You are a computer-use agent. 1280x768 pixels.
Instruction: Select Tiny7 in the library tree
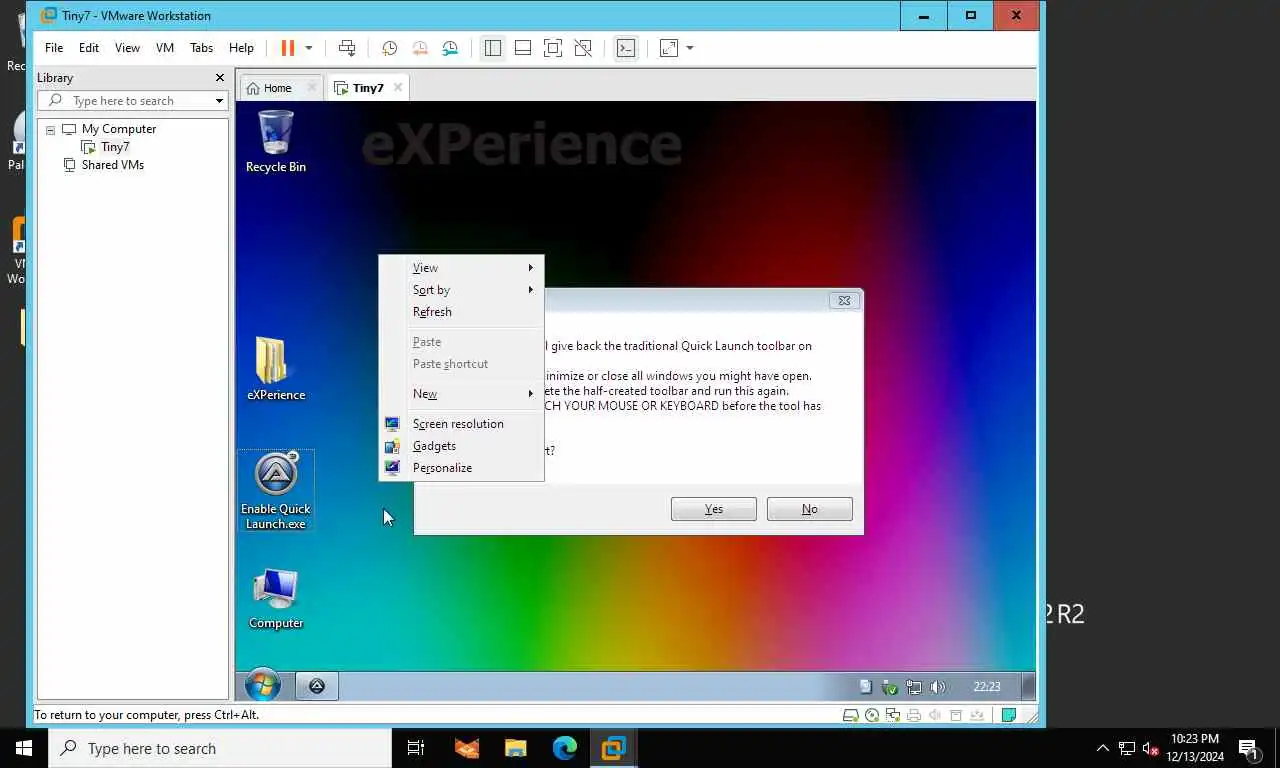[115, 147]
